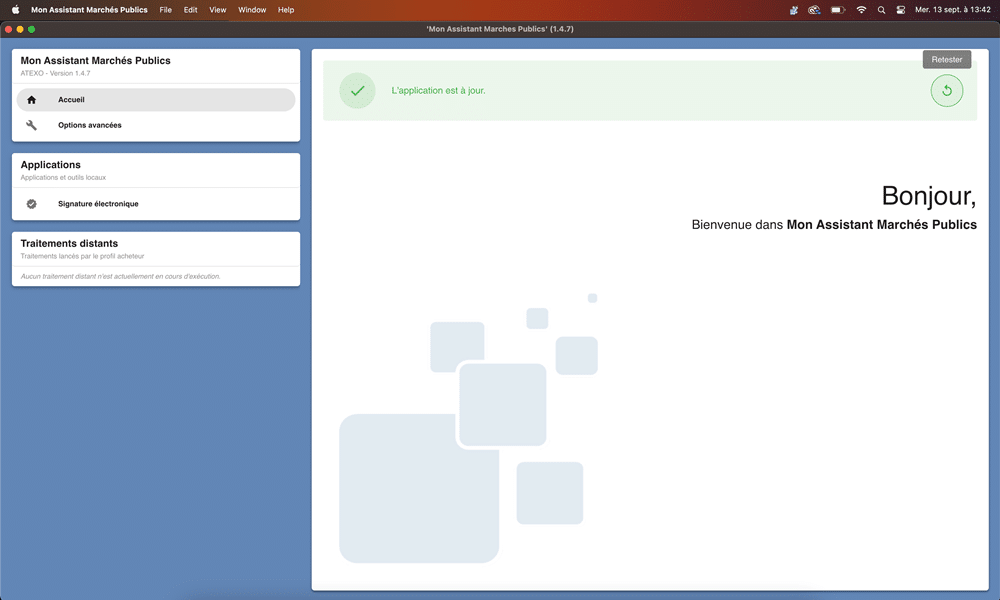Open the Edit menu
This screenshot has width=1000, height=600.
pyautogui.click(x=190, y=10)
